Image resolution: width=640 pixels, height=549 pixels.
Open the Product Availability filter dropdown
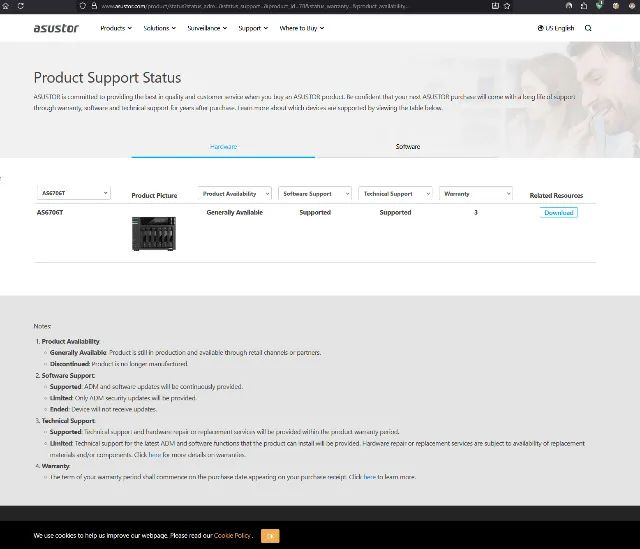tap(235, 194)
